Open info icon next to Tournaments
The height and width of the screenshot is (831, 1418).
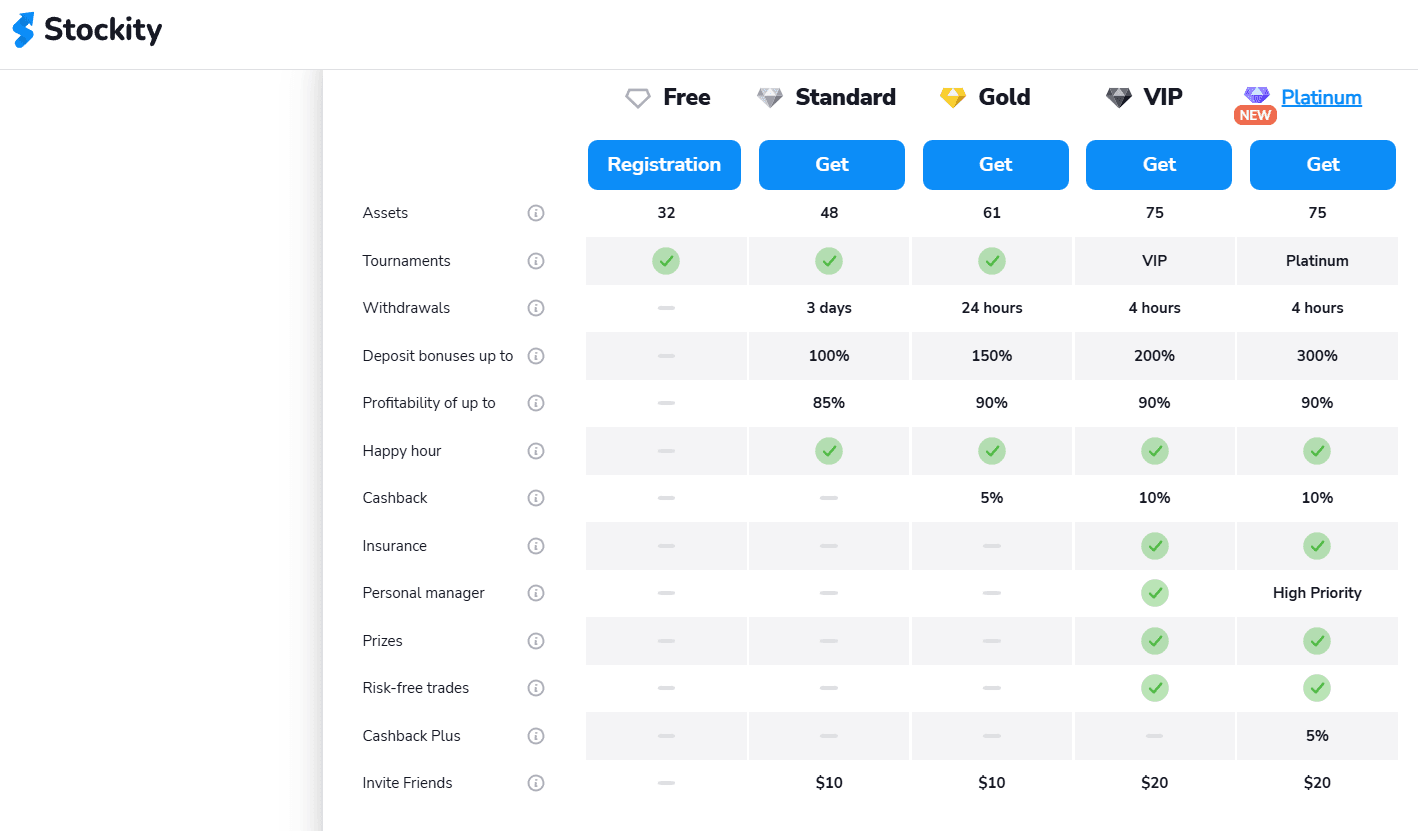point(536,261)
